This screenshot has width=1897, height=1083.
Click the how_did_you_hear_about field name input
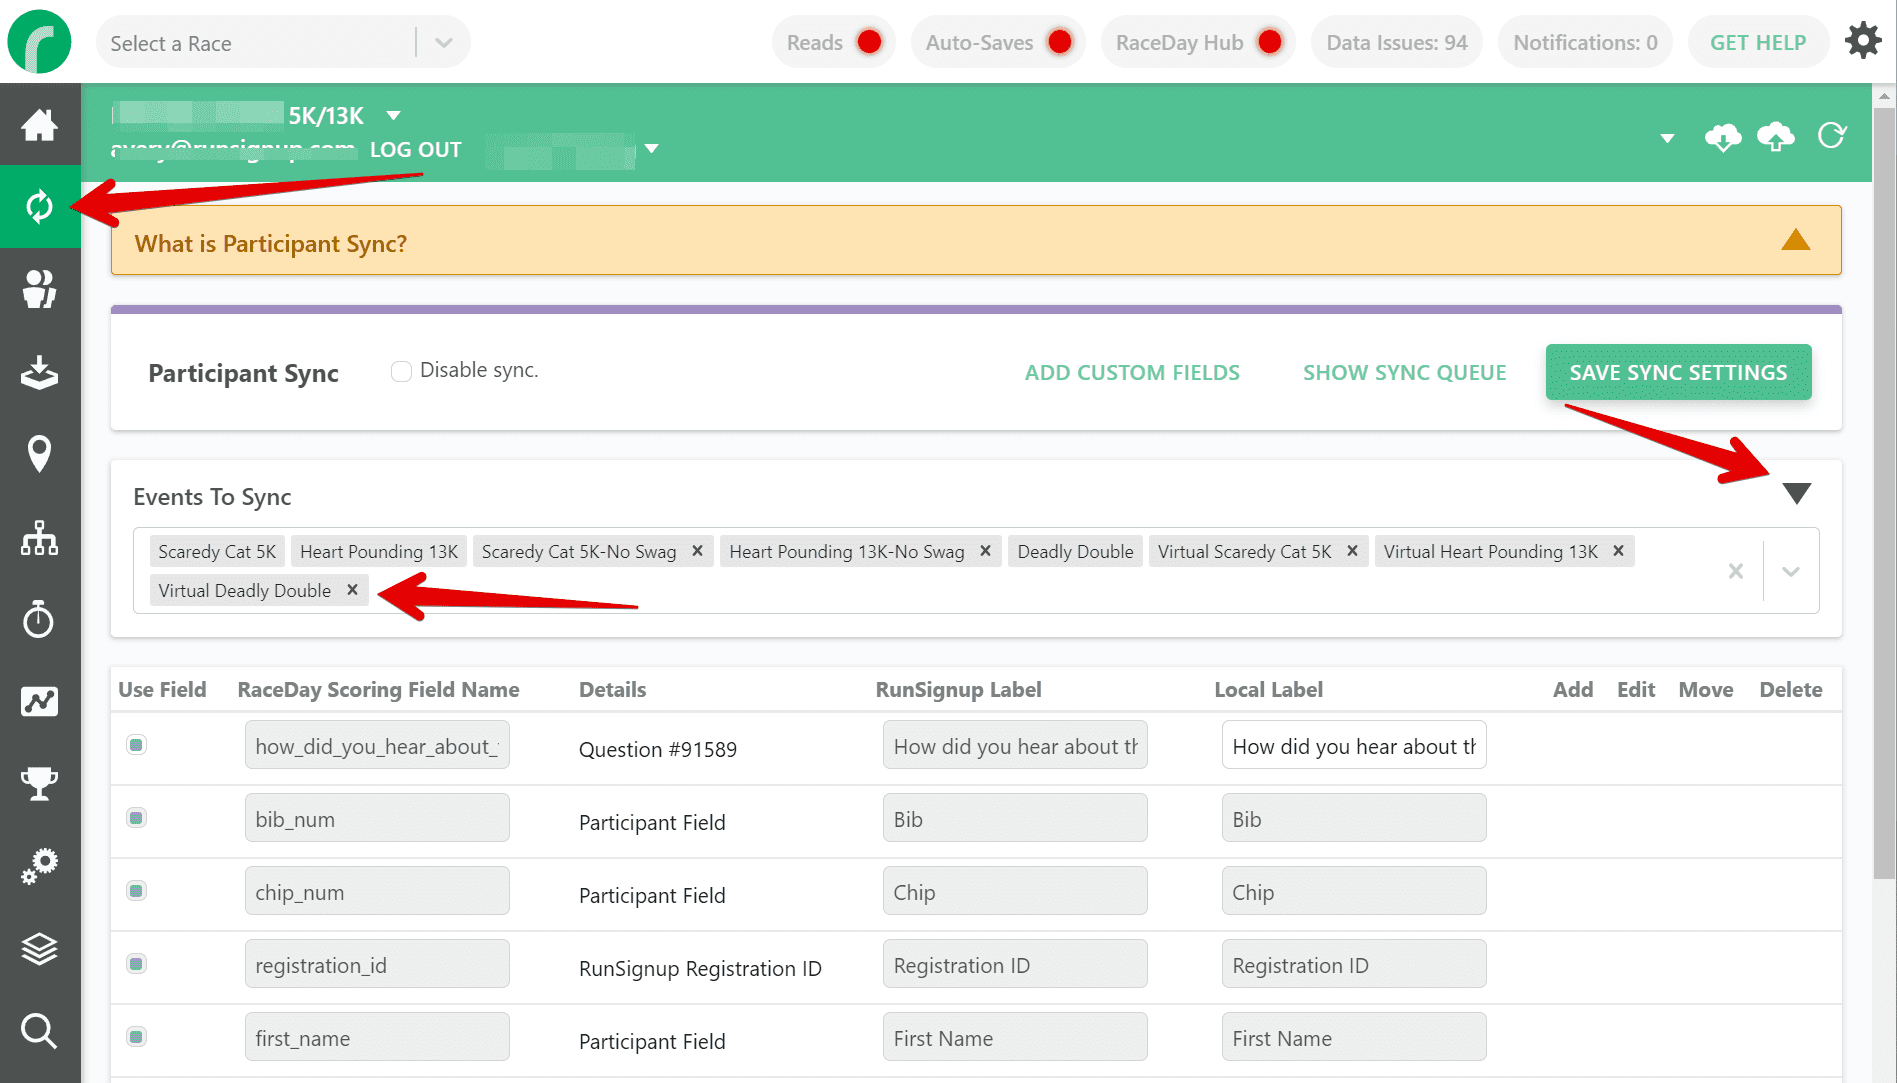(377, 745)
